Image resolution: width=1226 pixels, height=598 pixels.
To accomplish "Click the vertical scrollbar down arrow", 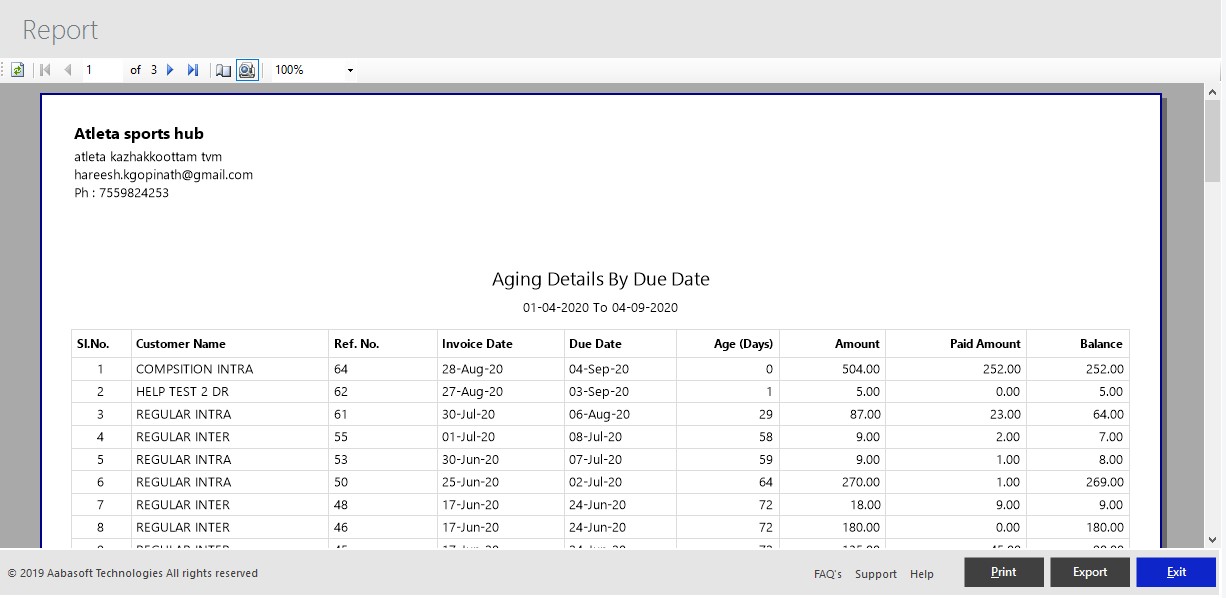I will pos(1213,540).
